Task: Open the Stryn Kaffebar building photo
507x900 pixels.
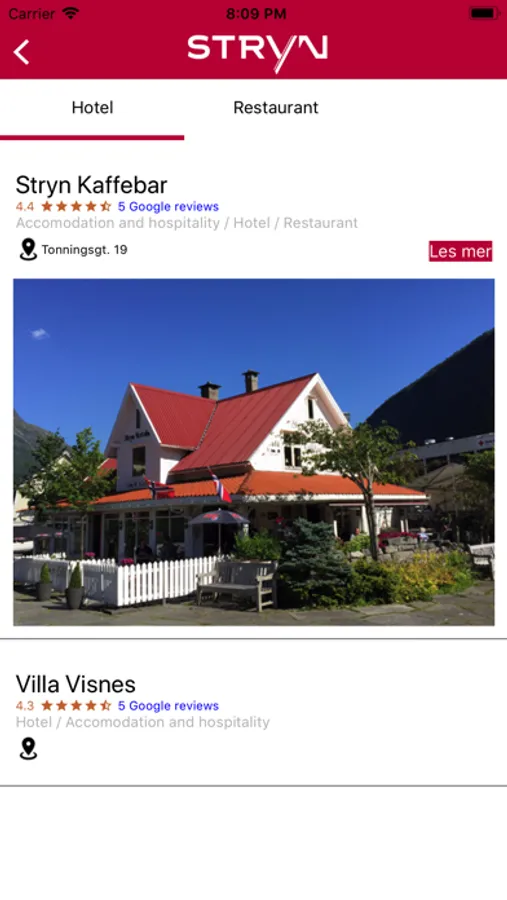Action: pos(254,452)
